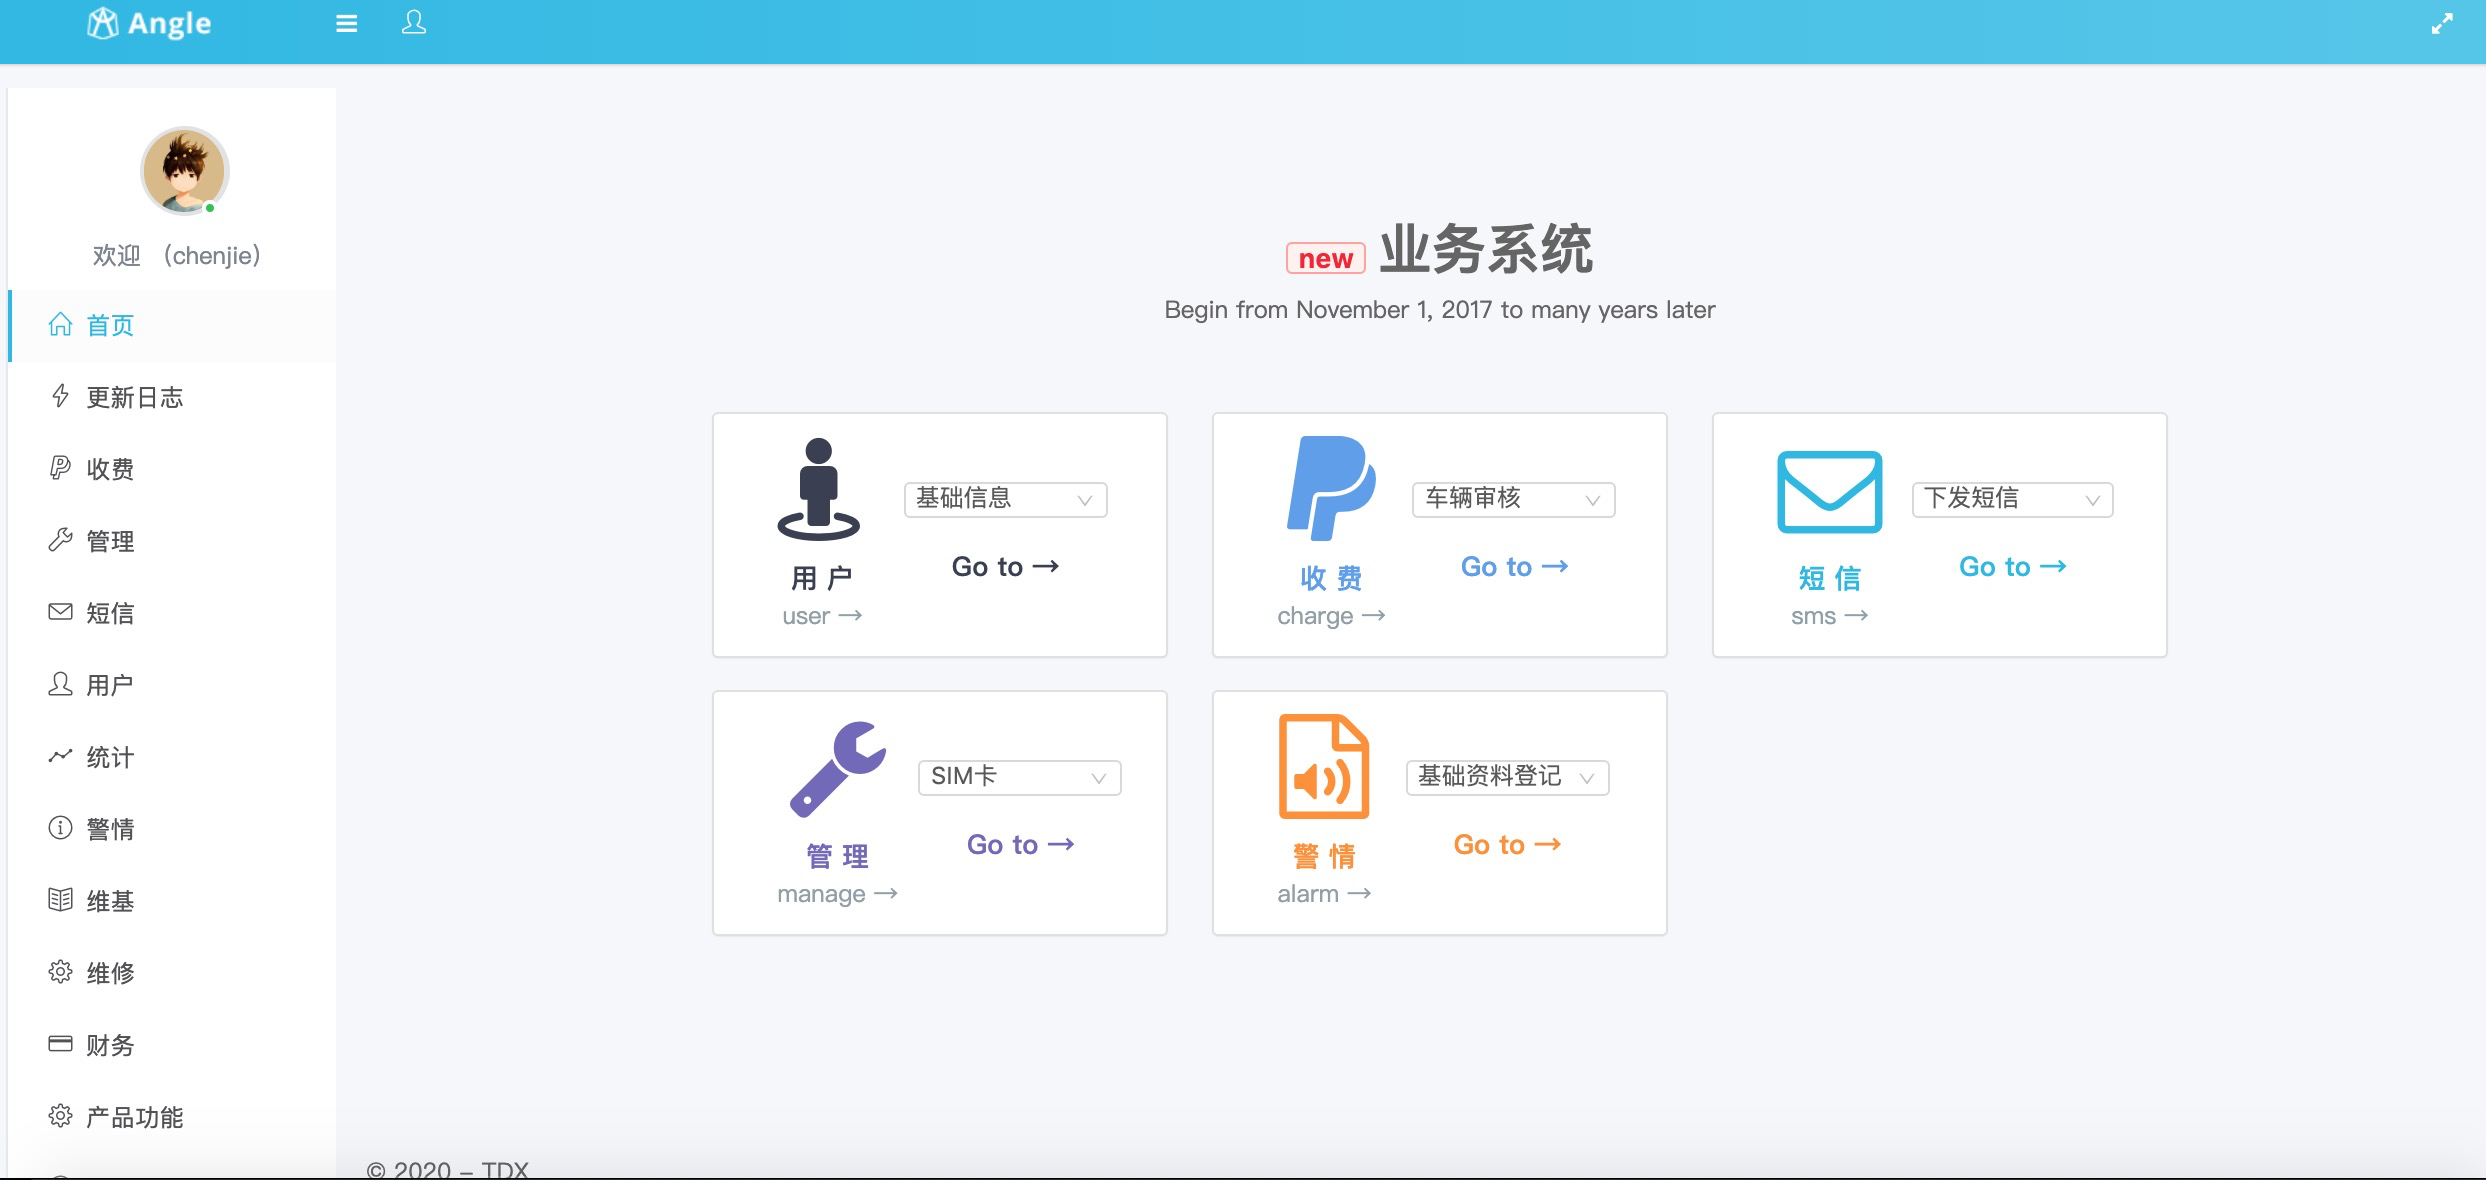Screen dimensions: 2486x1180
Task: Click the alarm arrow link
Action: pos(1324,893)
